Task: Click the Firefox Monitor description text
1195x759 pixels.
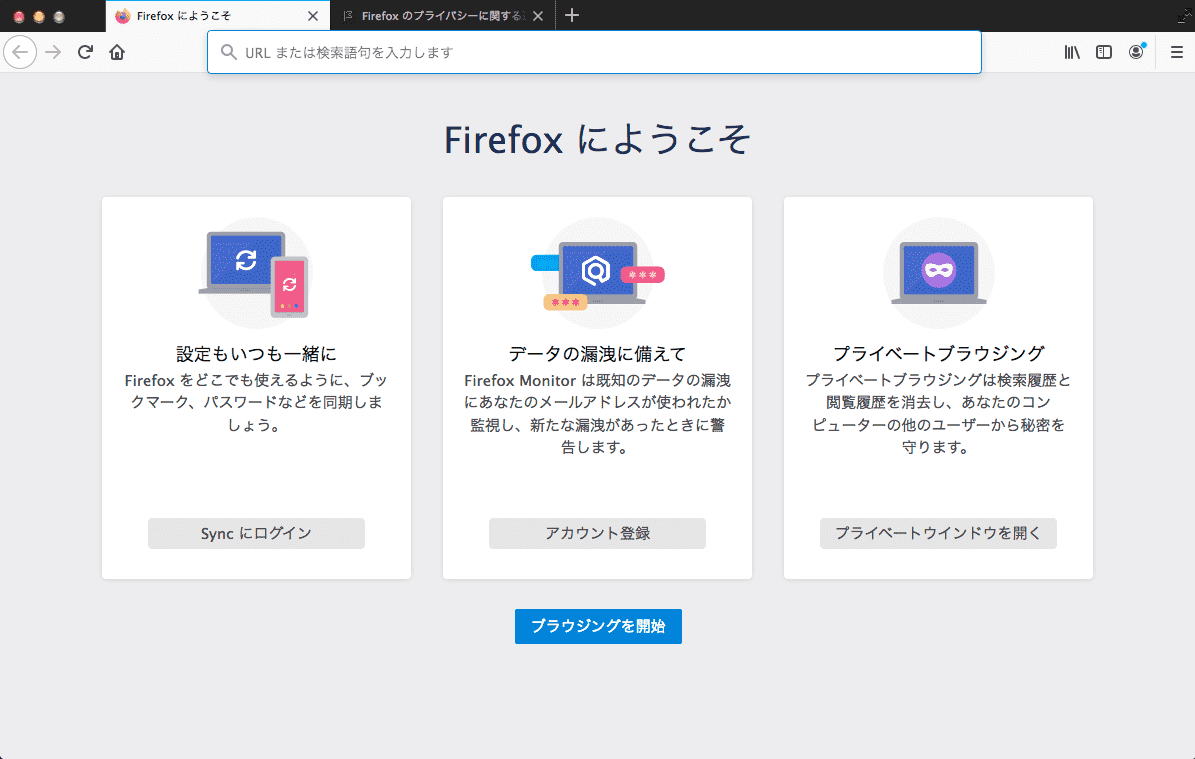Action: click(x=598, y=413)
